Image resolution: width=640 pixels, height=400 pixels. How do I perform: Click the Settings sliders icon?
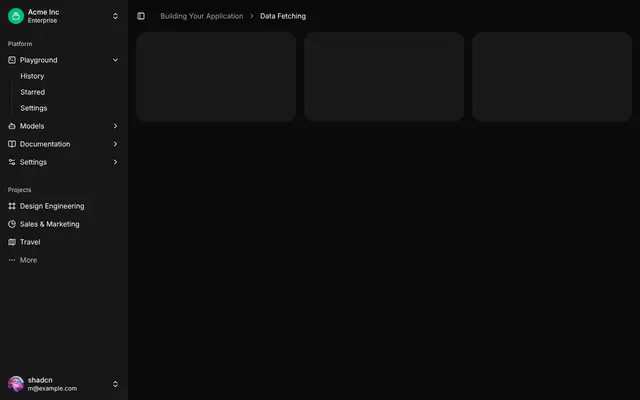12,162
